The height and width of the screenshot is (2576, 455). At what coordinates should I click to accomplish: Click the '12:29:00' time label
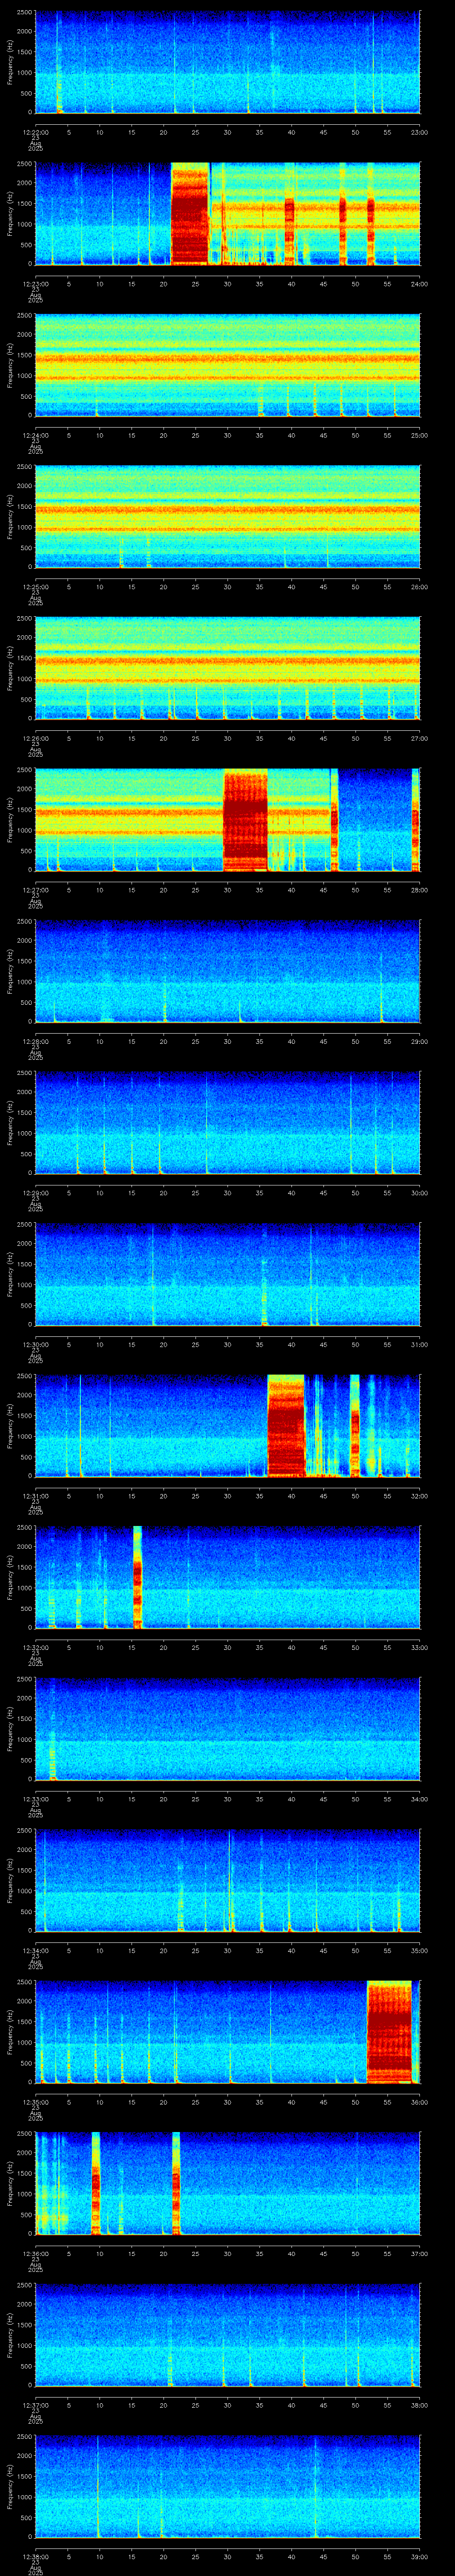pyautogui.click(x=35, y=1192)
